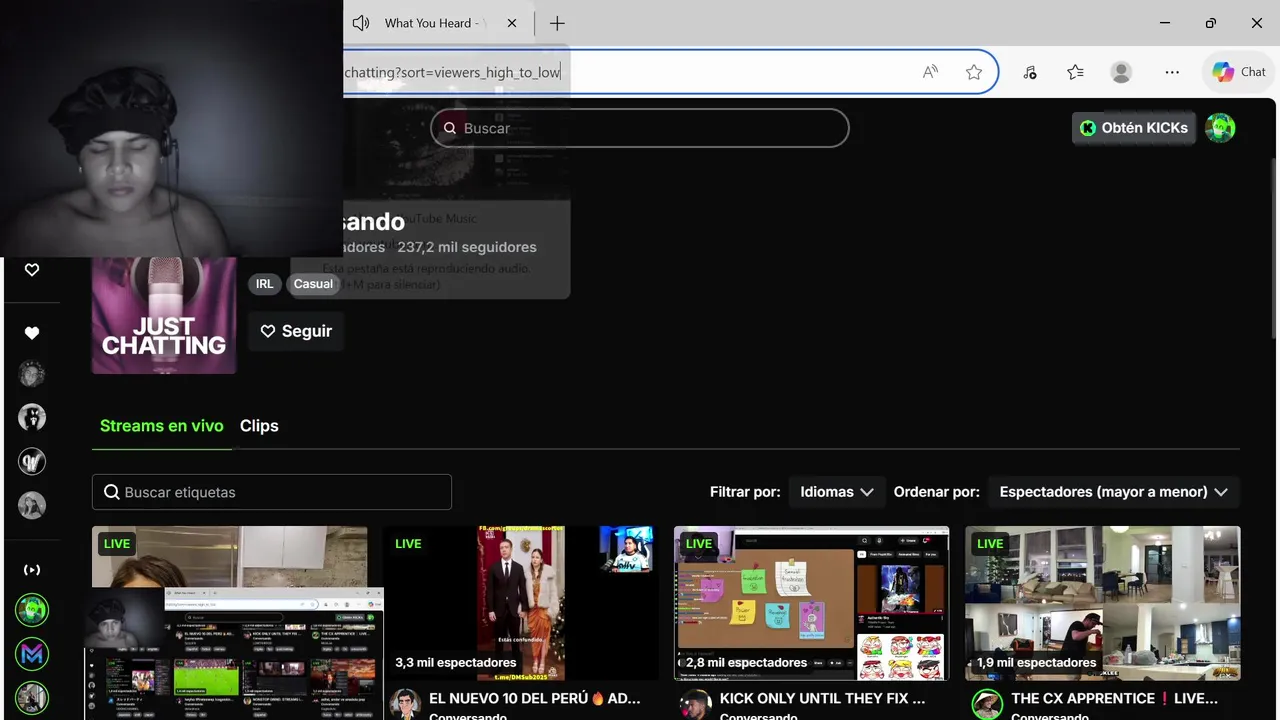Image resolution: width=1280 pixels, height=720 pixels.
Task: Click the speaker audio icon on the browser tab
Action: (361, 23)
